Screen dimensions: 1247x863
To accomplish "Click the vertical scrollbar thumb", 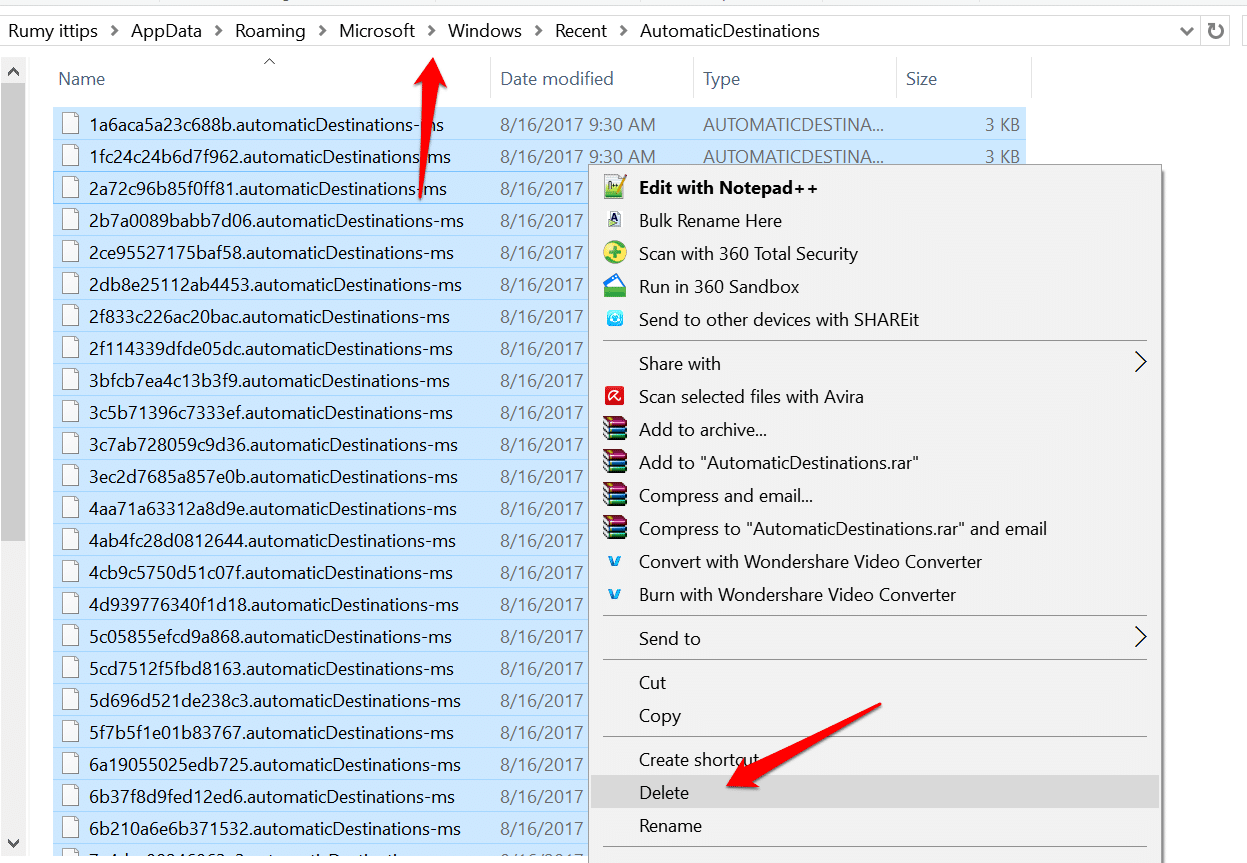I will (13, 312).
